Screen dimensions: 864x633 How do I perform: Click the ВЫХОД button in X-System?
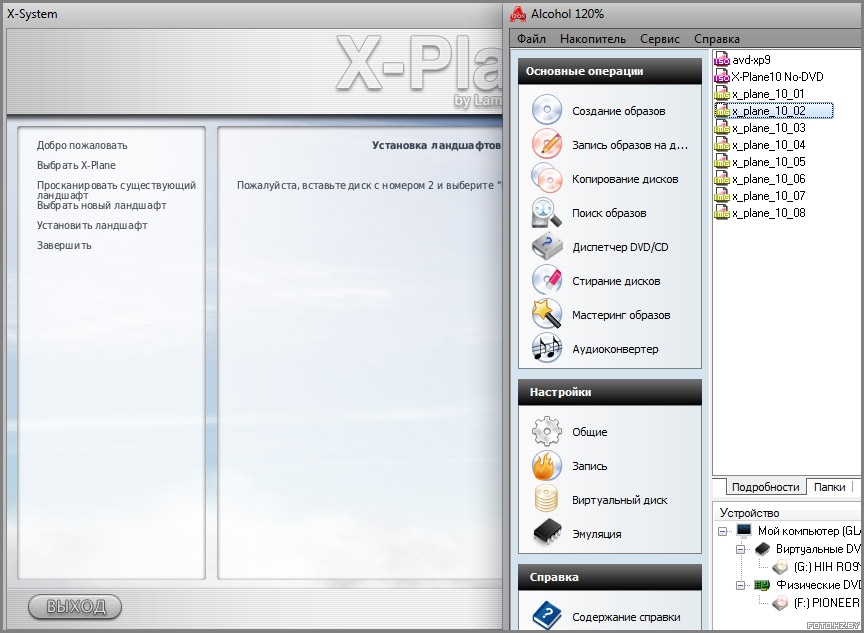(x=75, y=607)
